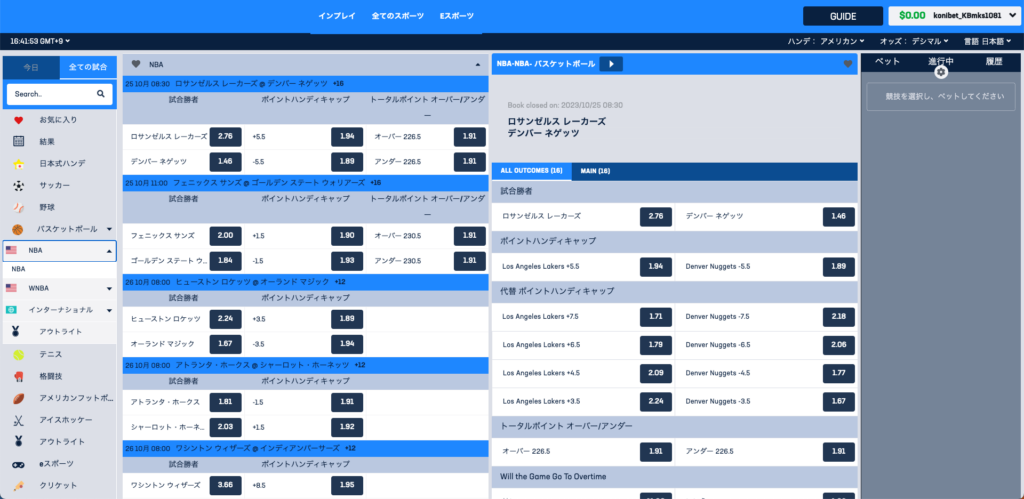The width and height of the screenshot is (1024, 499).
Task: Click the search magnifier icon
Action: coord(101,94)
